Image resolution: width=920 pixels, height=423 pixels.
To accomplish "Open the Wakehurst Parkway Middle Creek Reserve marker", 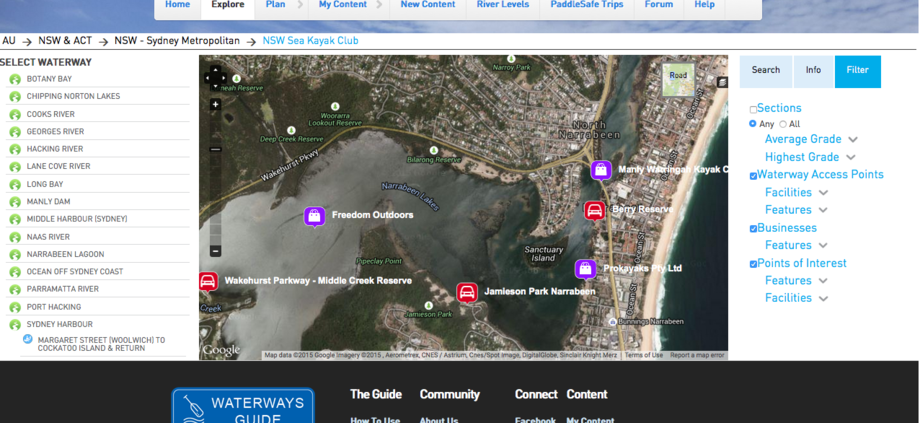I will (208, 282).
